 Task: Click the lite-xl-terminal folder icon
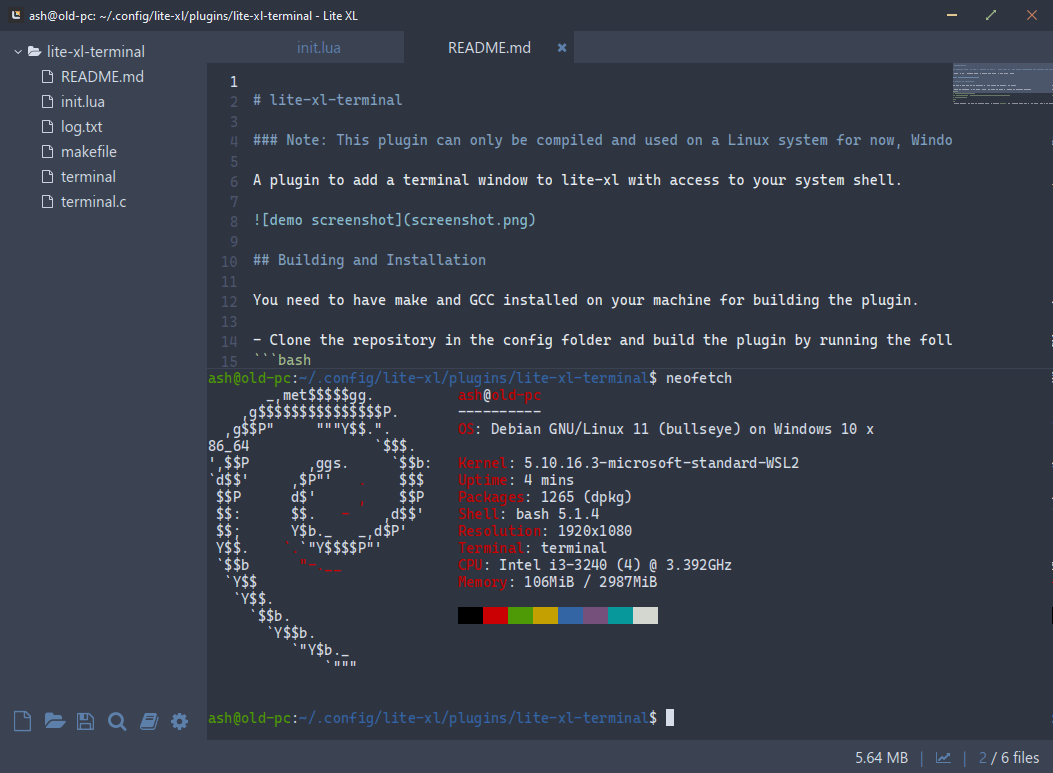point(34,52)
